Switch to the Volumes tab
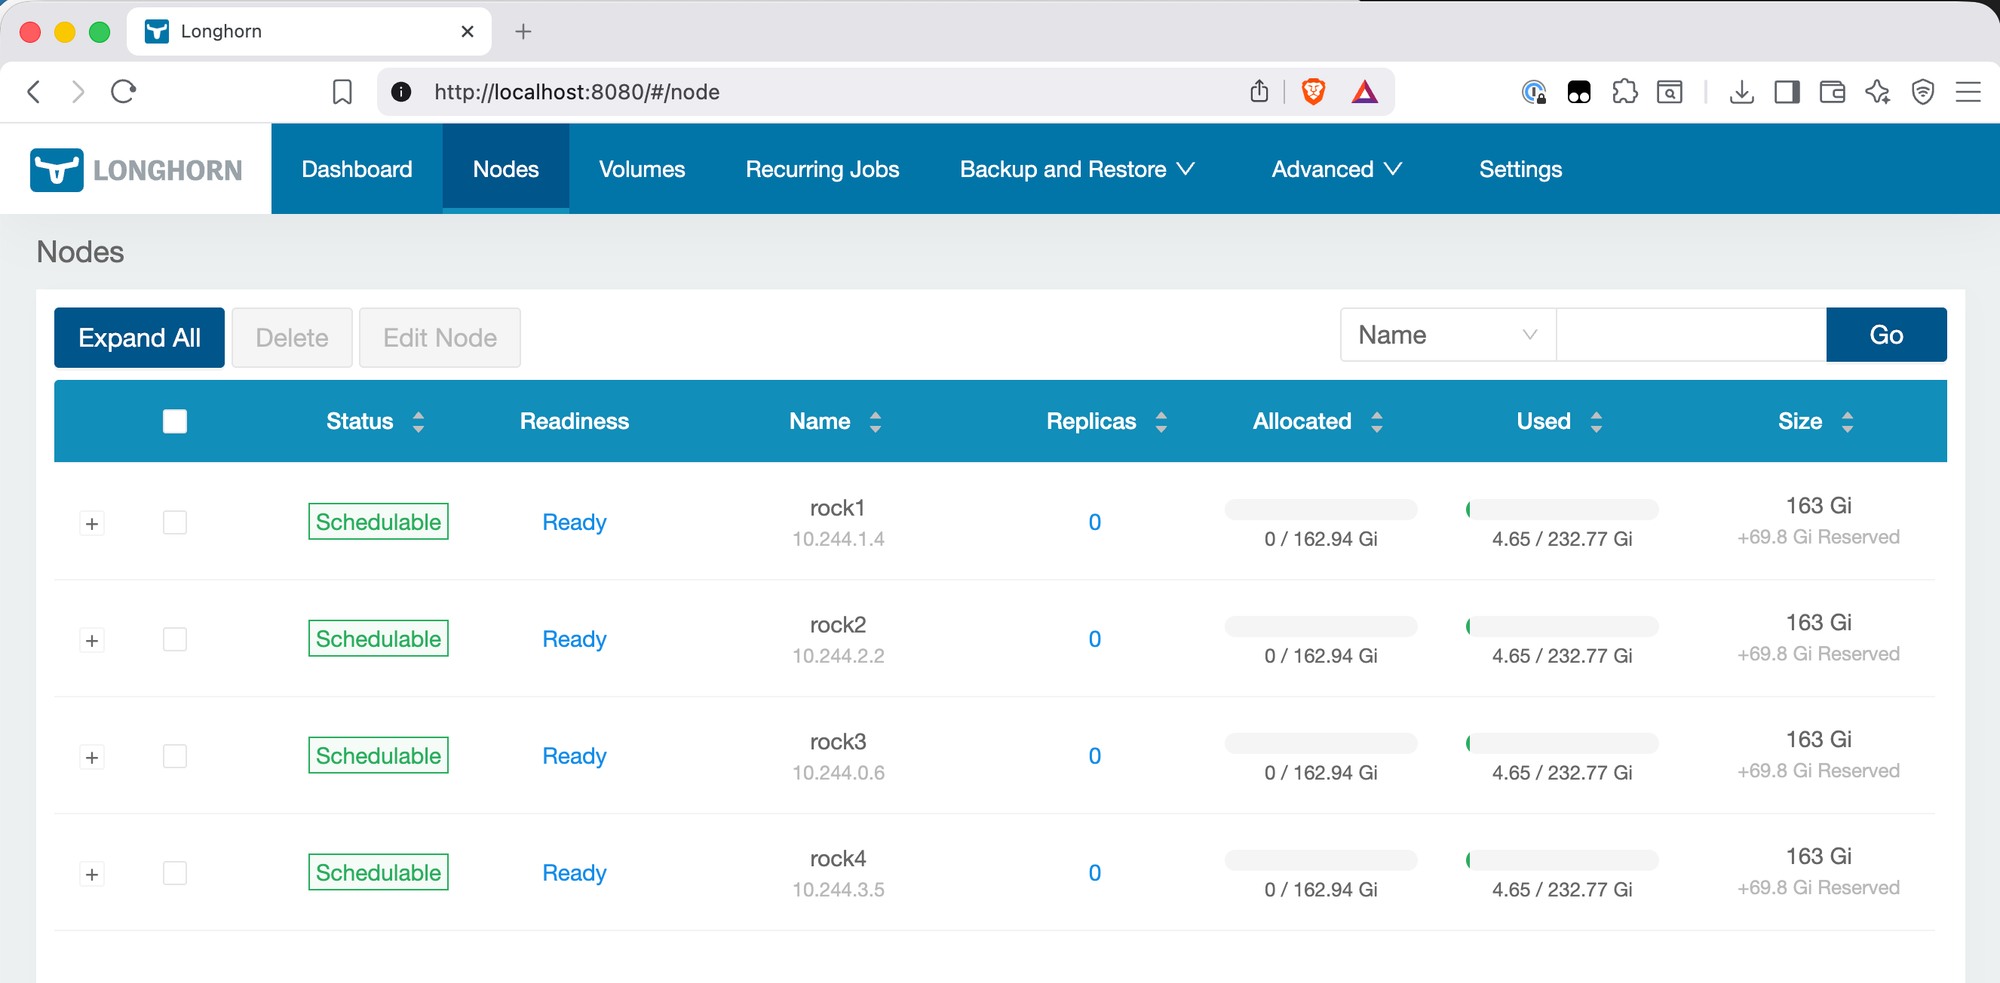2000x983 pixels. 641,168
